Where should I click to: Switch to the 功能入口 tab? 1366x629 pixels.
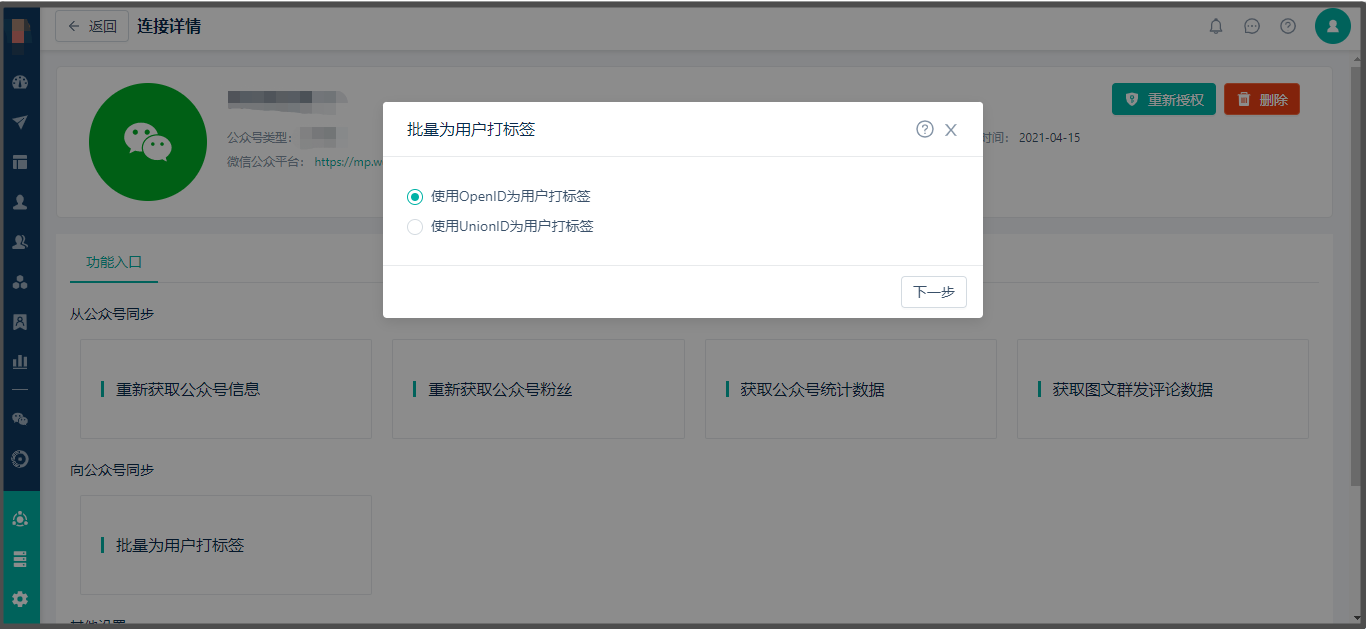[x=114, y=262]
